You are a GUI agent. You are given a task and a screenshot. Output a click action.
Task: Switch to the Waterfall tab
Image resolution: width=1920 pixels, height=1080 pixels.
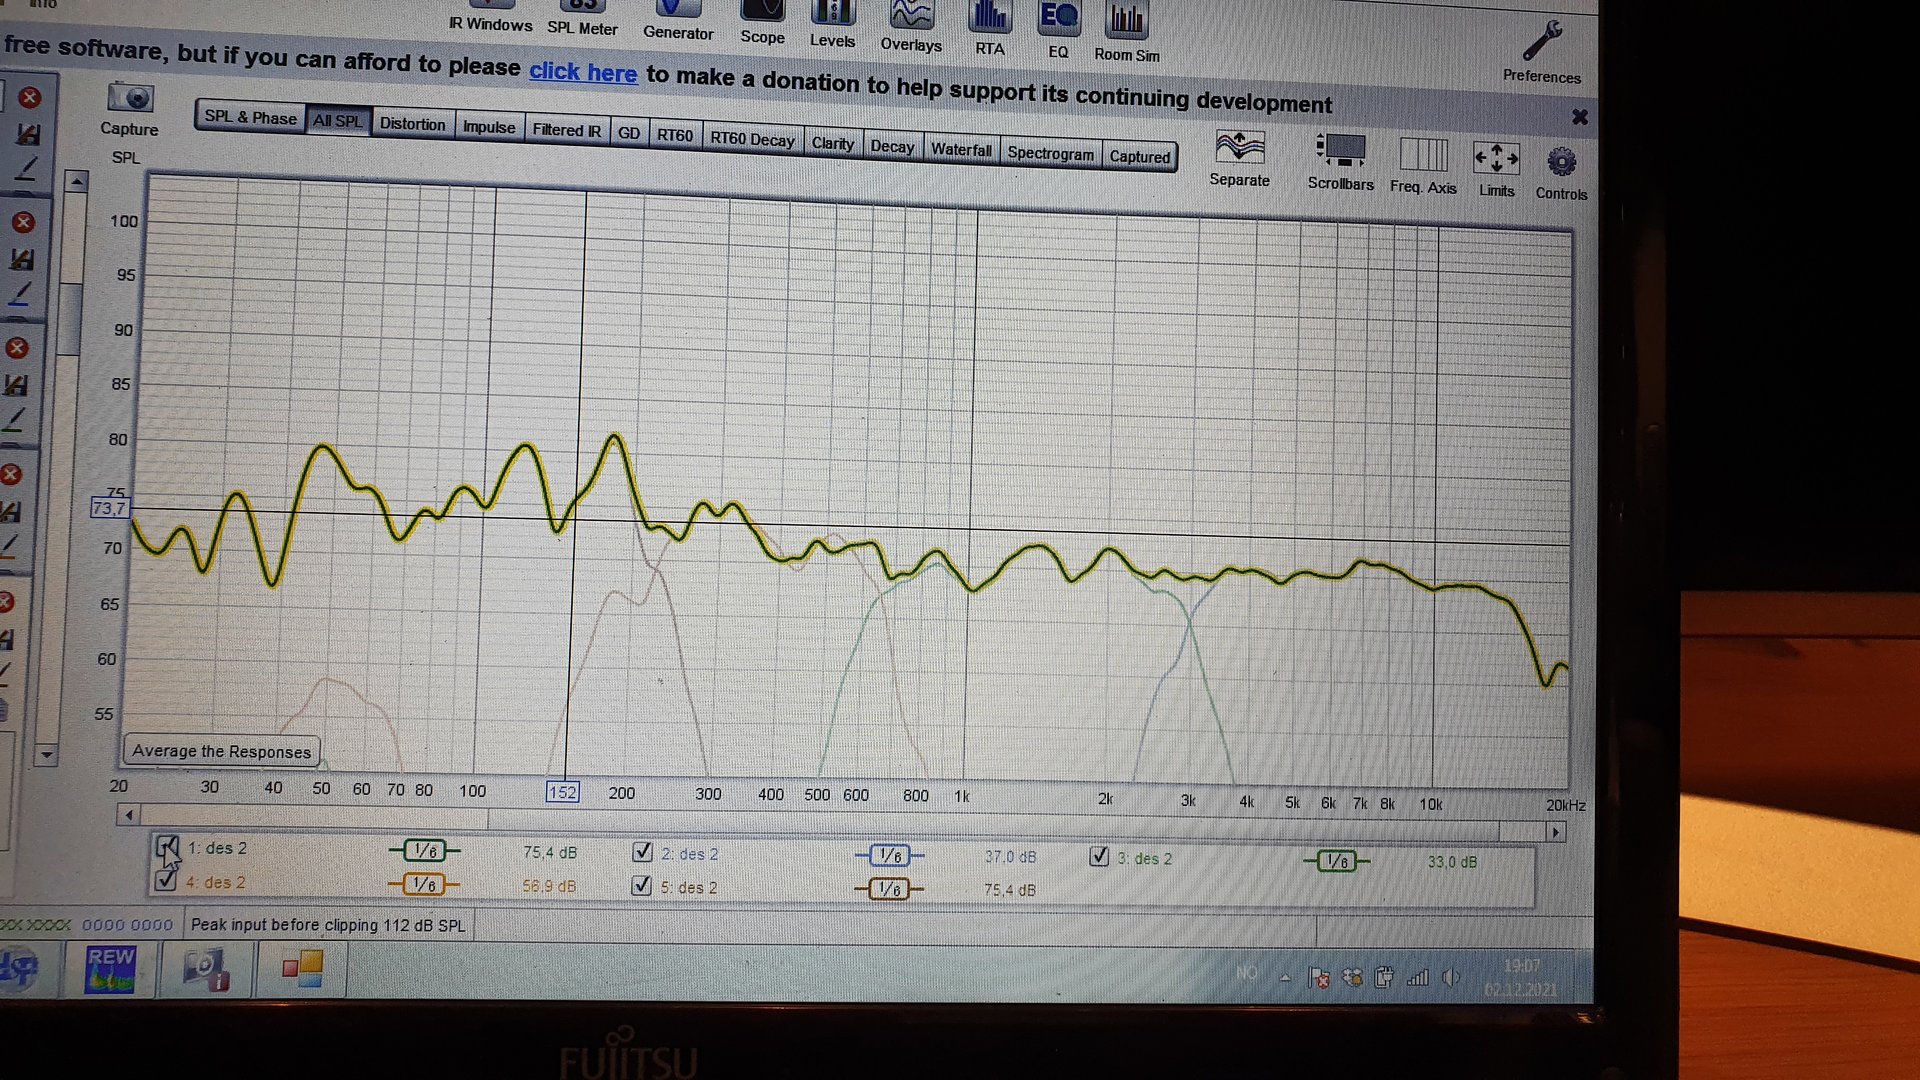click(961, 150)
